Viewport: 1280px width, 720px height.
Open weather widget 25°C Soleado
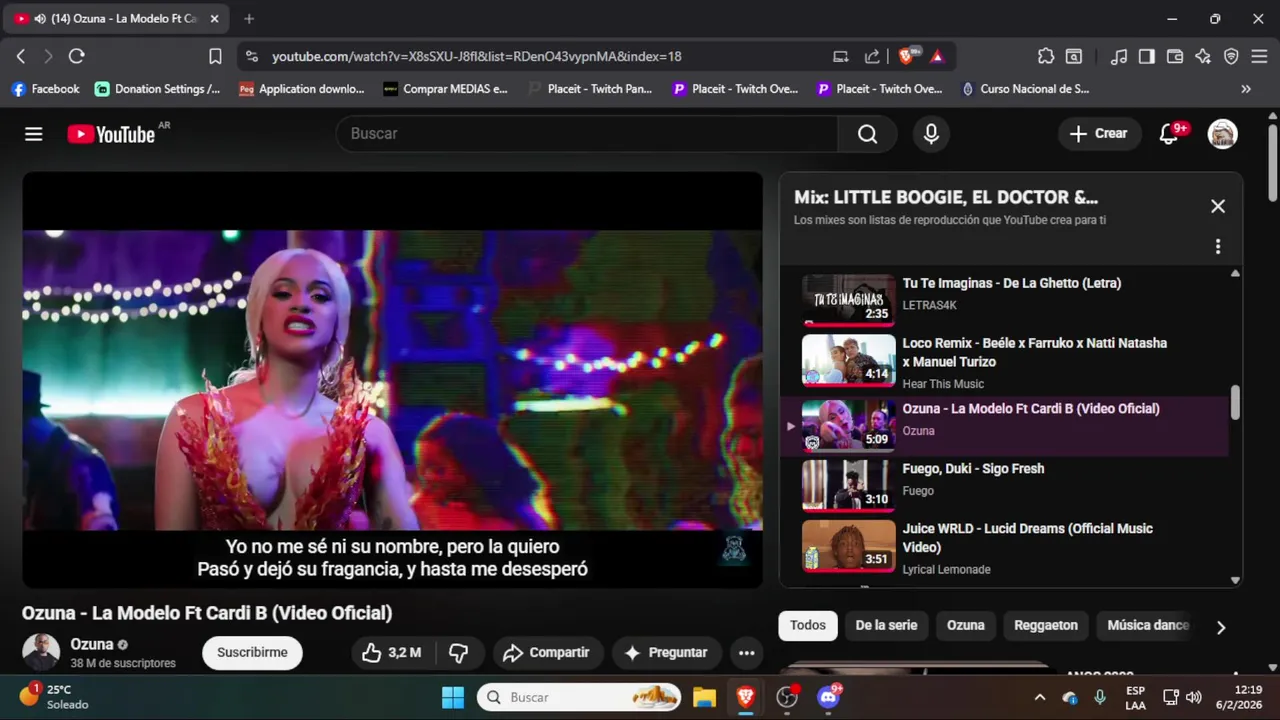pos(54,697)
